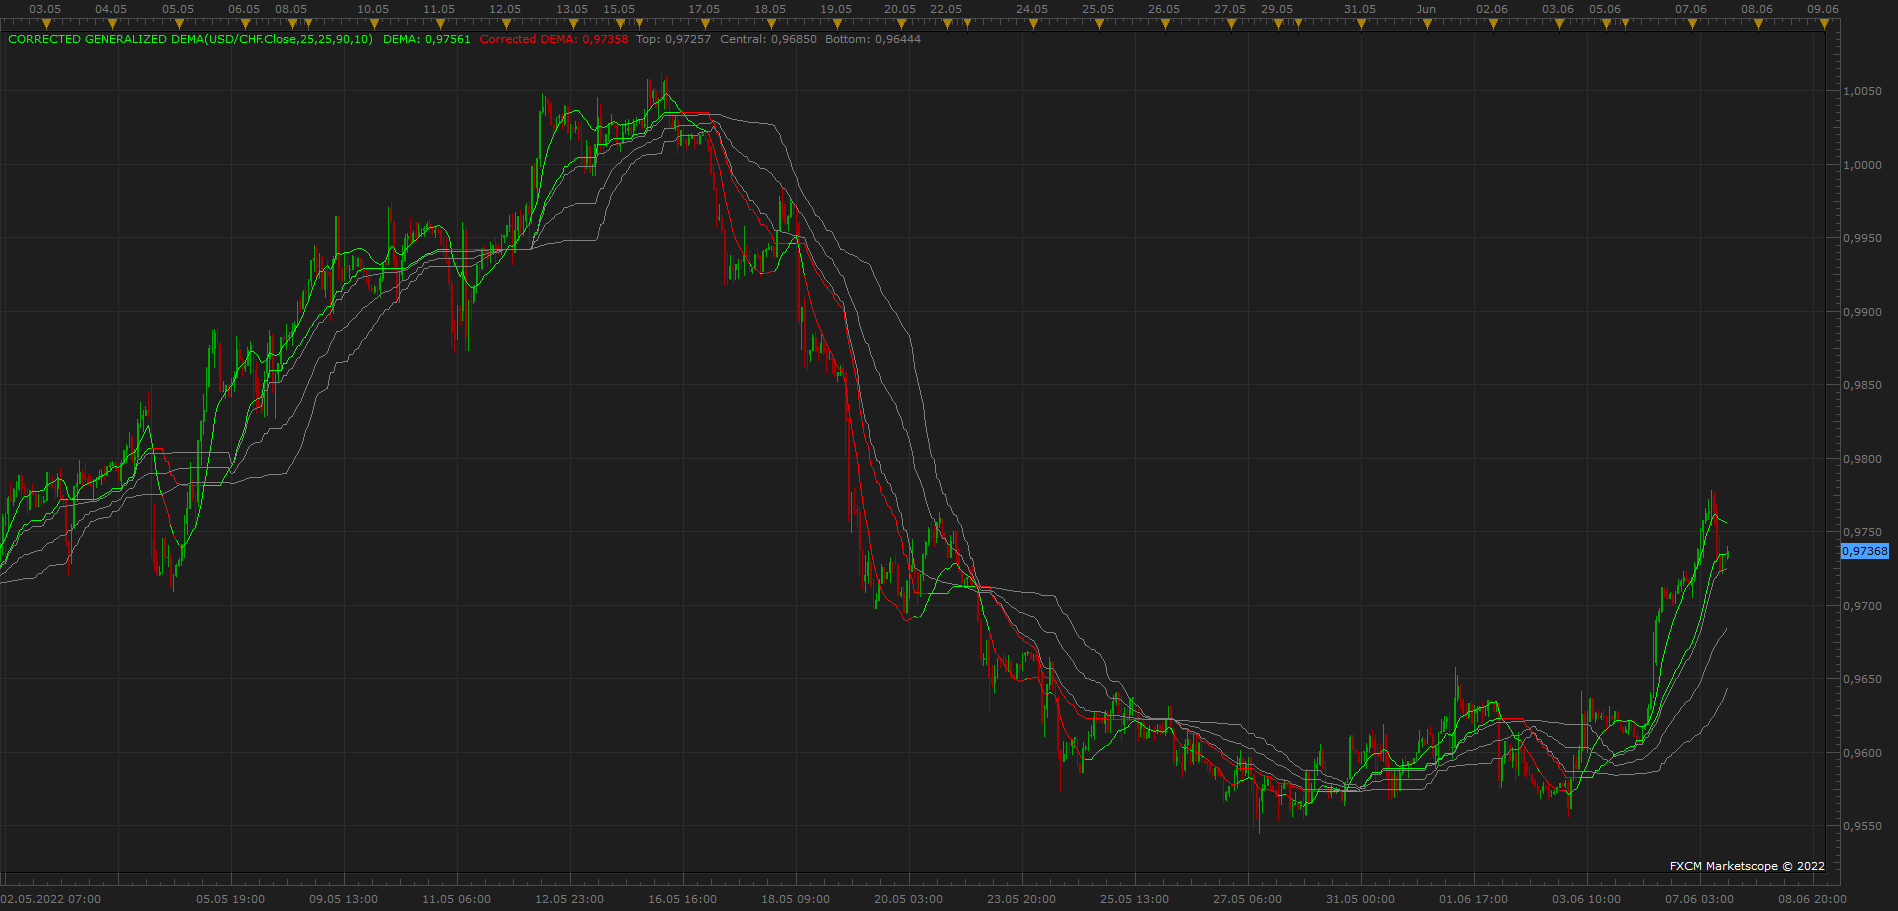Click the 09.05 13:00 time label
This screenshot has width=1898, height=911.
coord(344,899)
